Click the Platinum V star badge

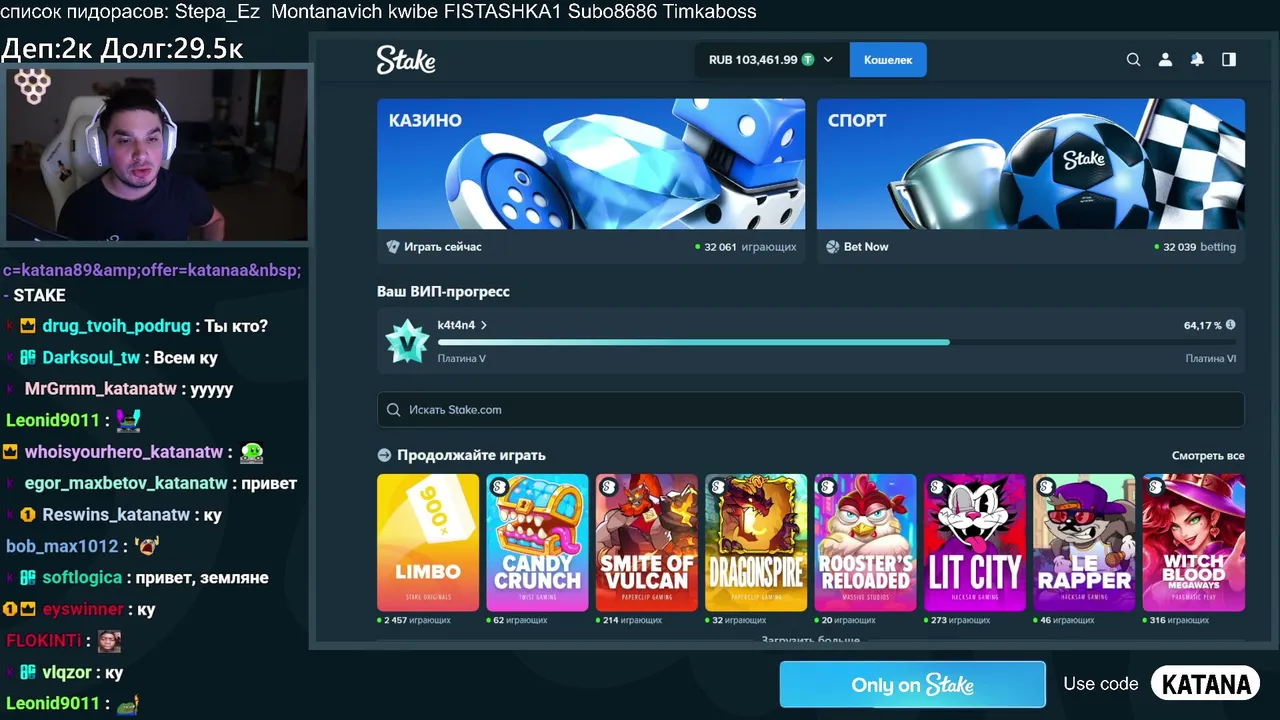point(407,342)
